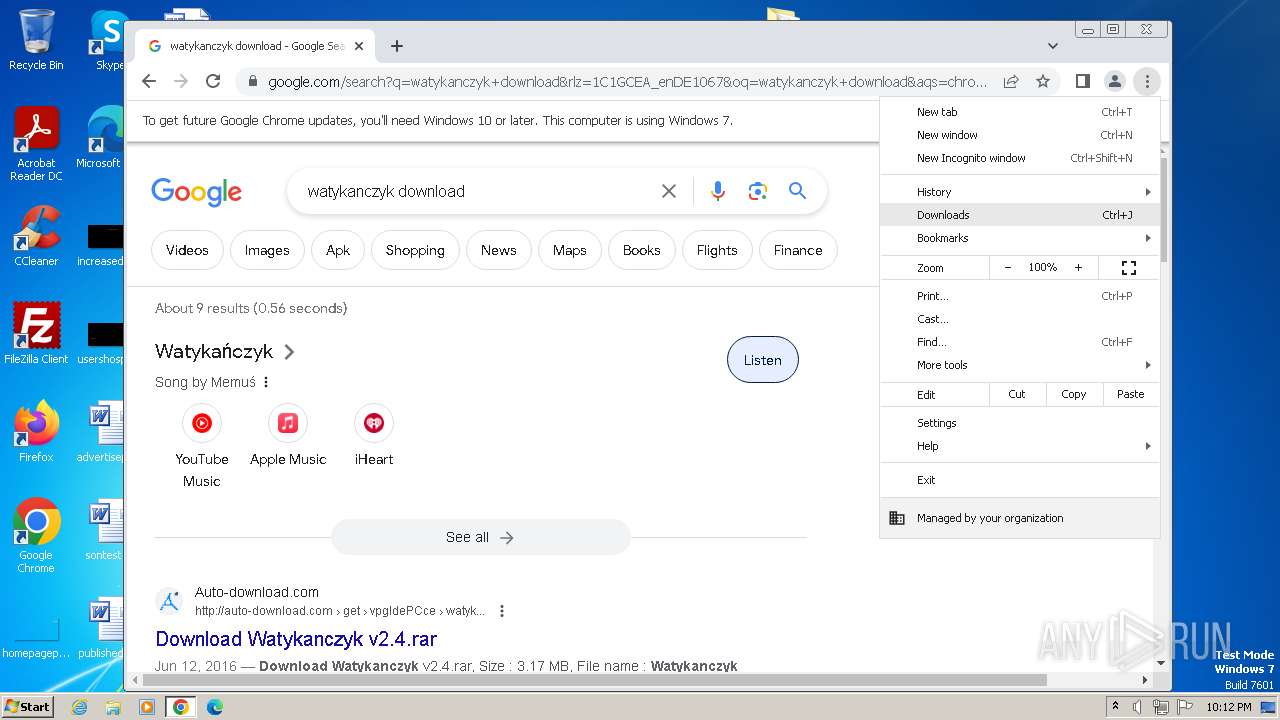Open the Windows Start button
This screenshot has width=1280, height=720.
(28, 706)
